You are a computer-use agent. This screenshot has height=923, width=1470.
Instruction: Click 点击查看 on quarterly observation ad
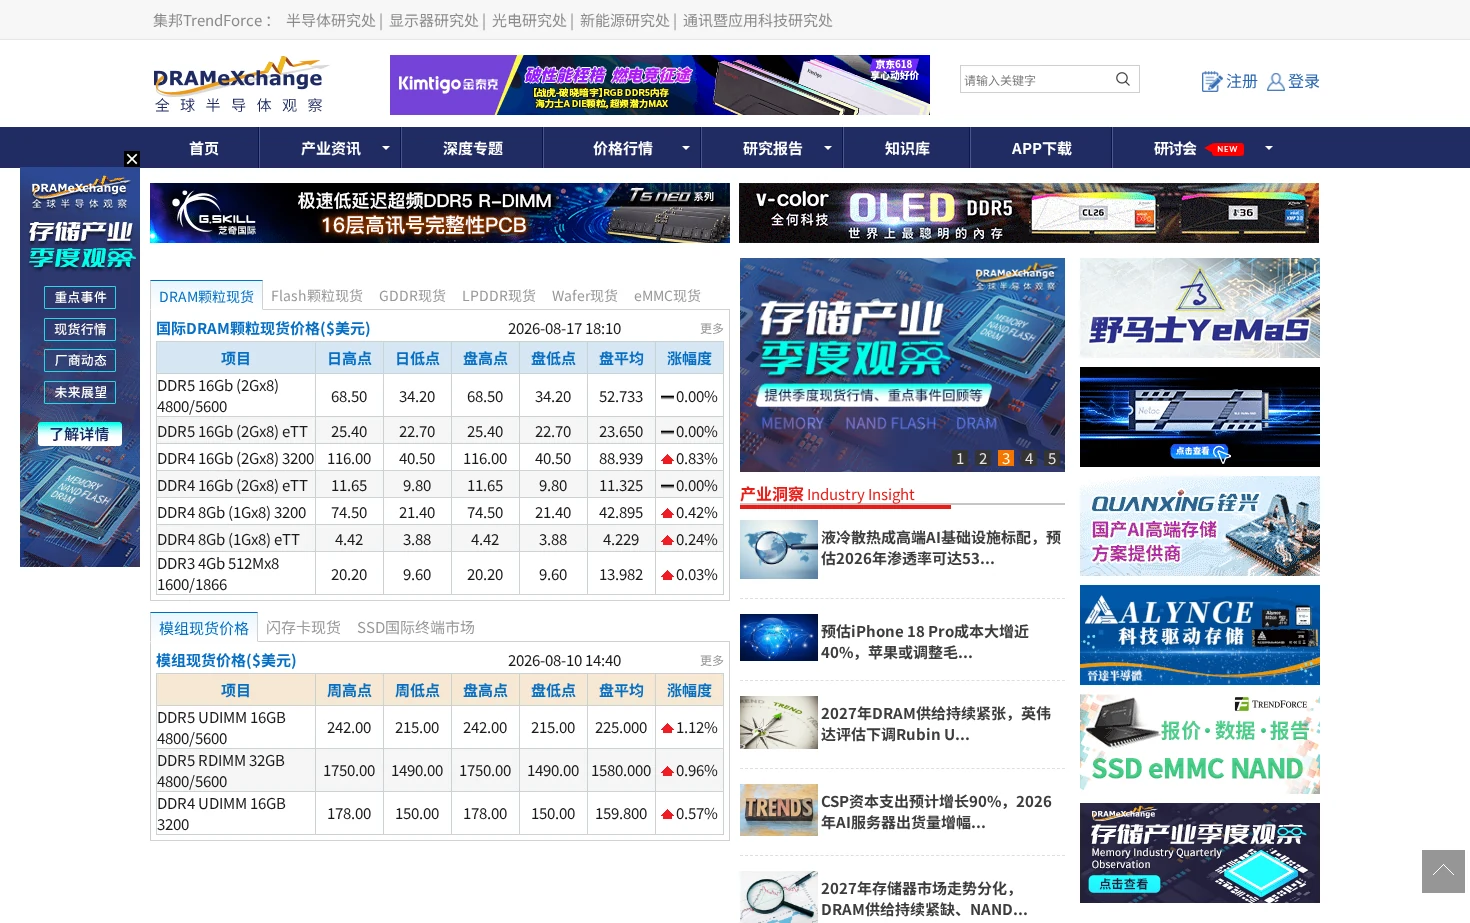(1124, 884)
